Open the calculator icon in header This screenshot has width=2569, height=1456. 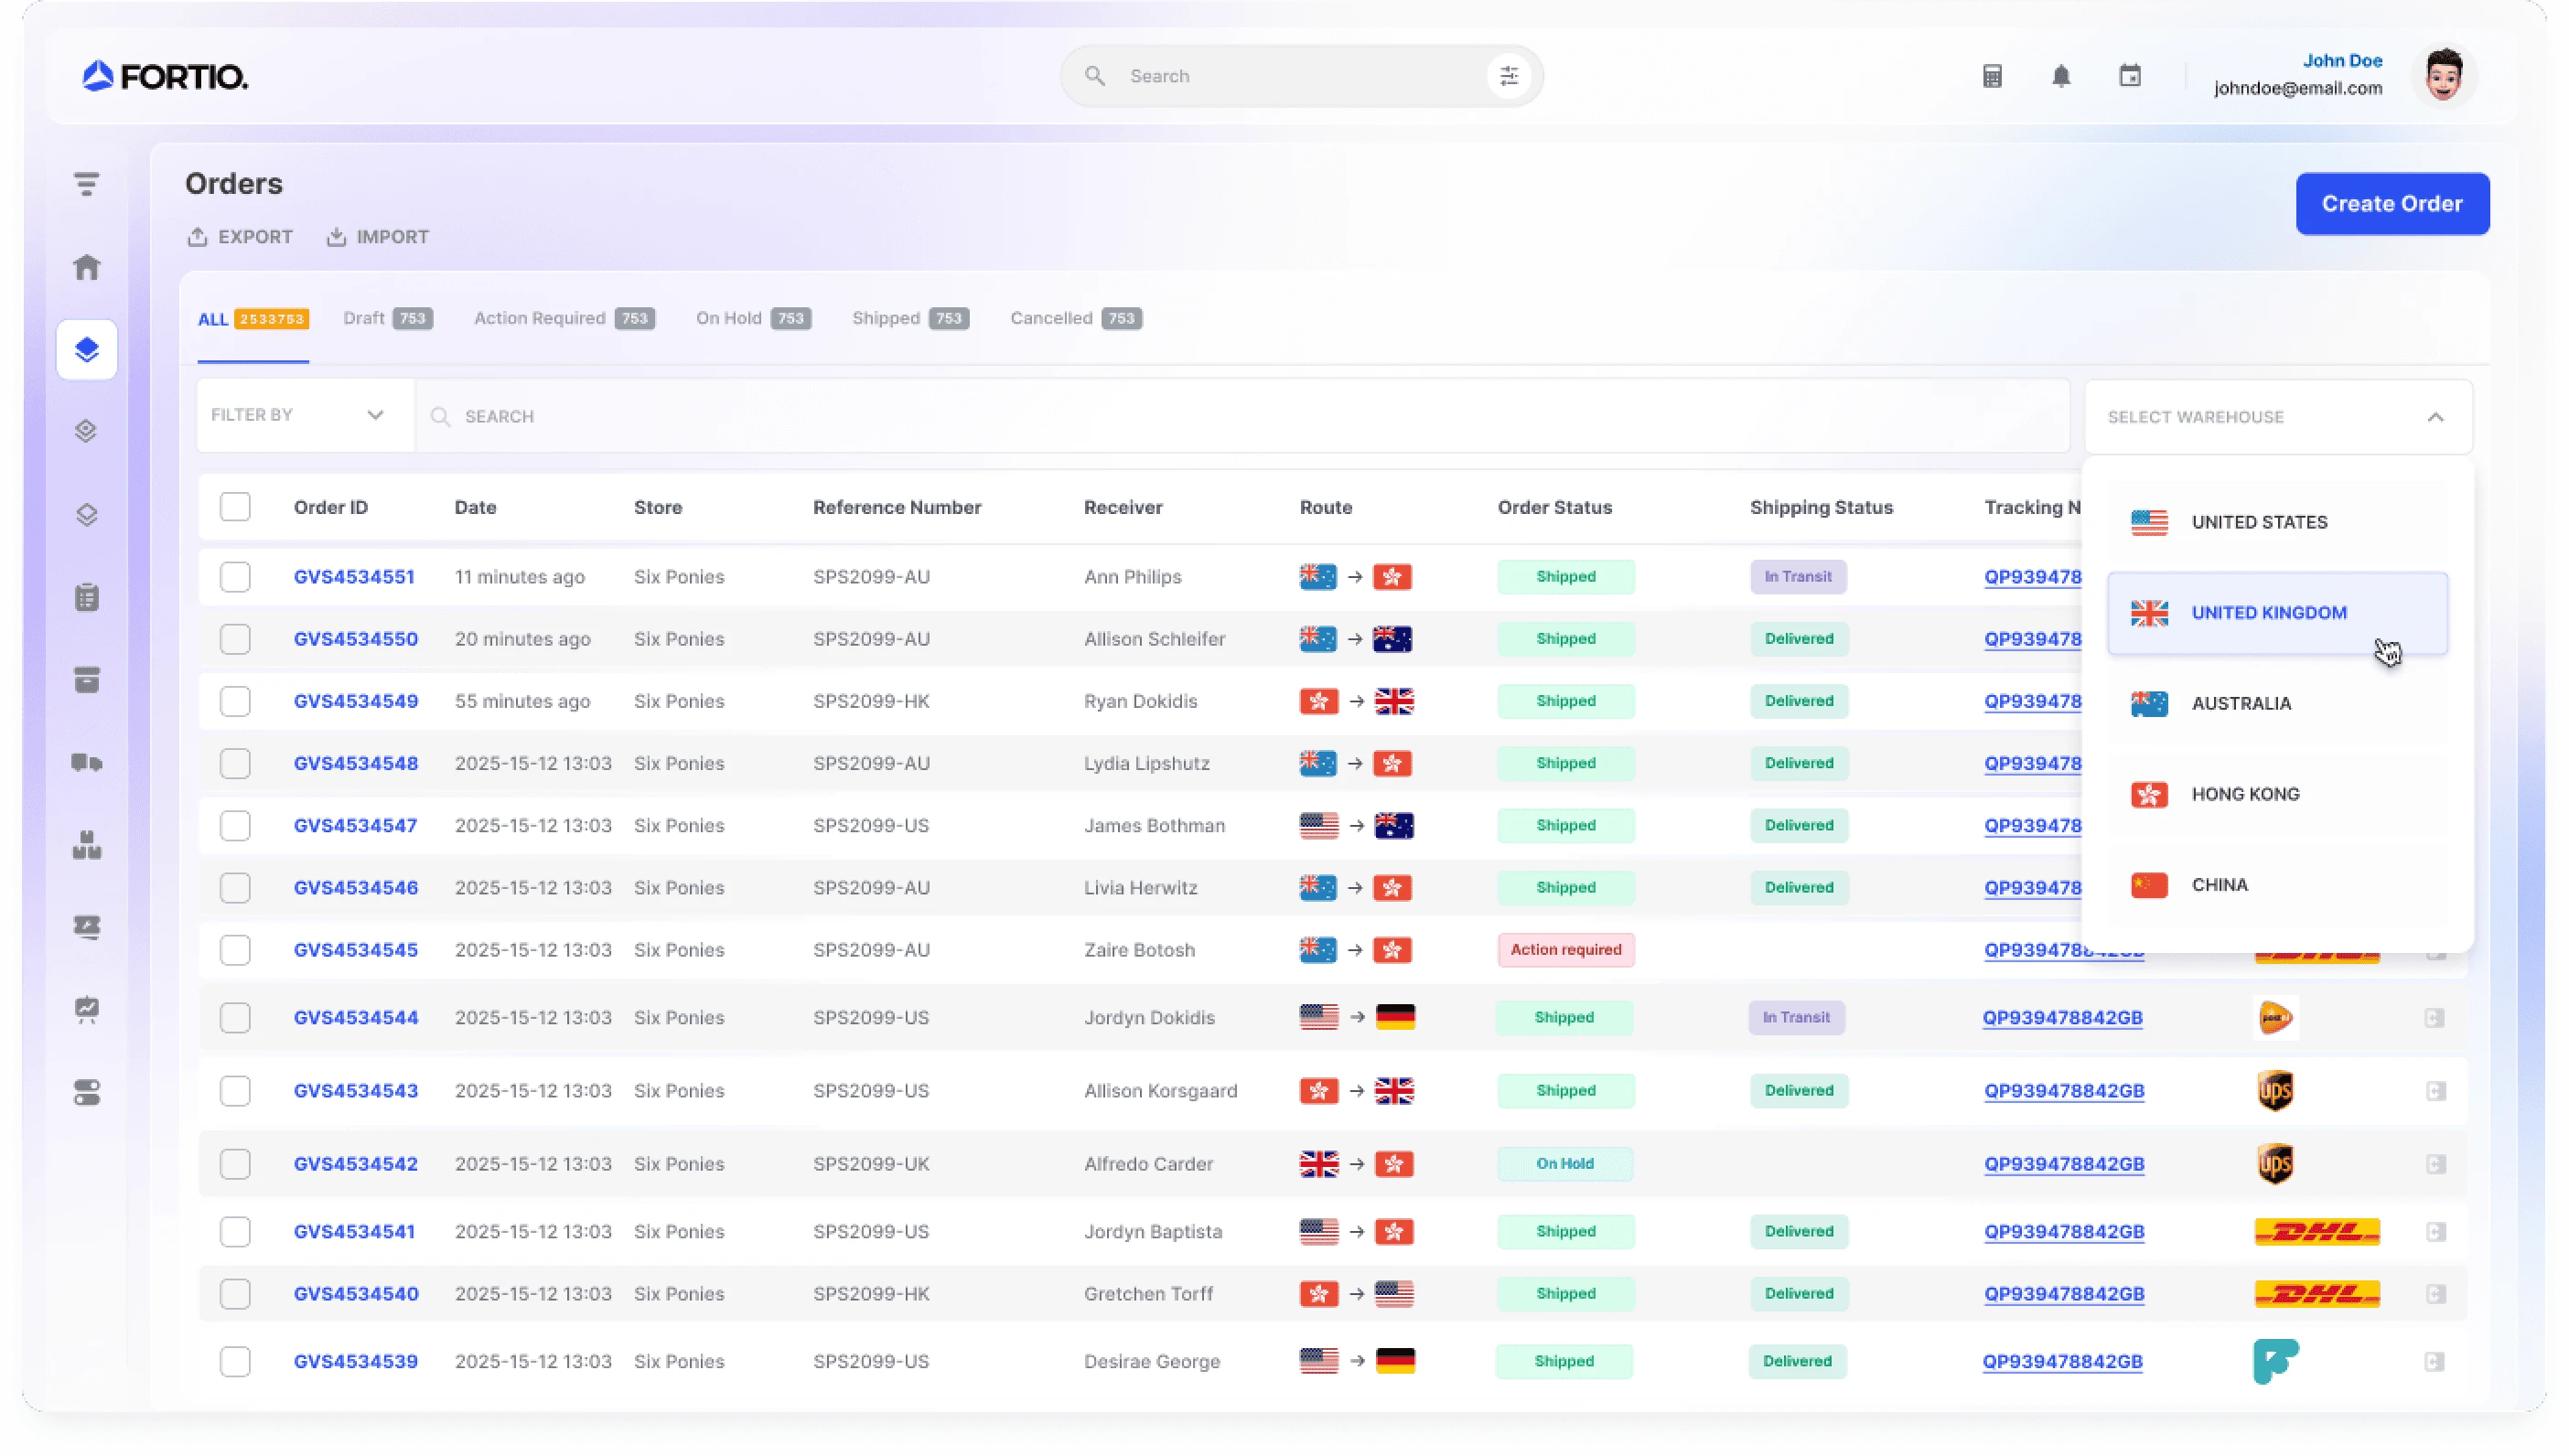tap(1991, 76)
